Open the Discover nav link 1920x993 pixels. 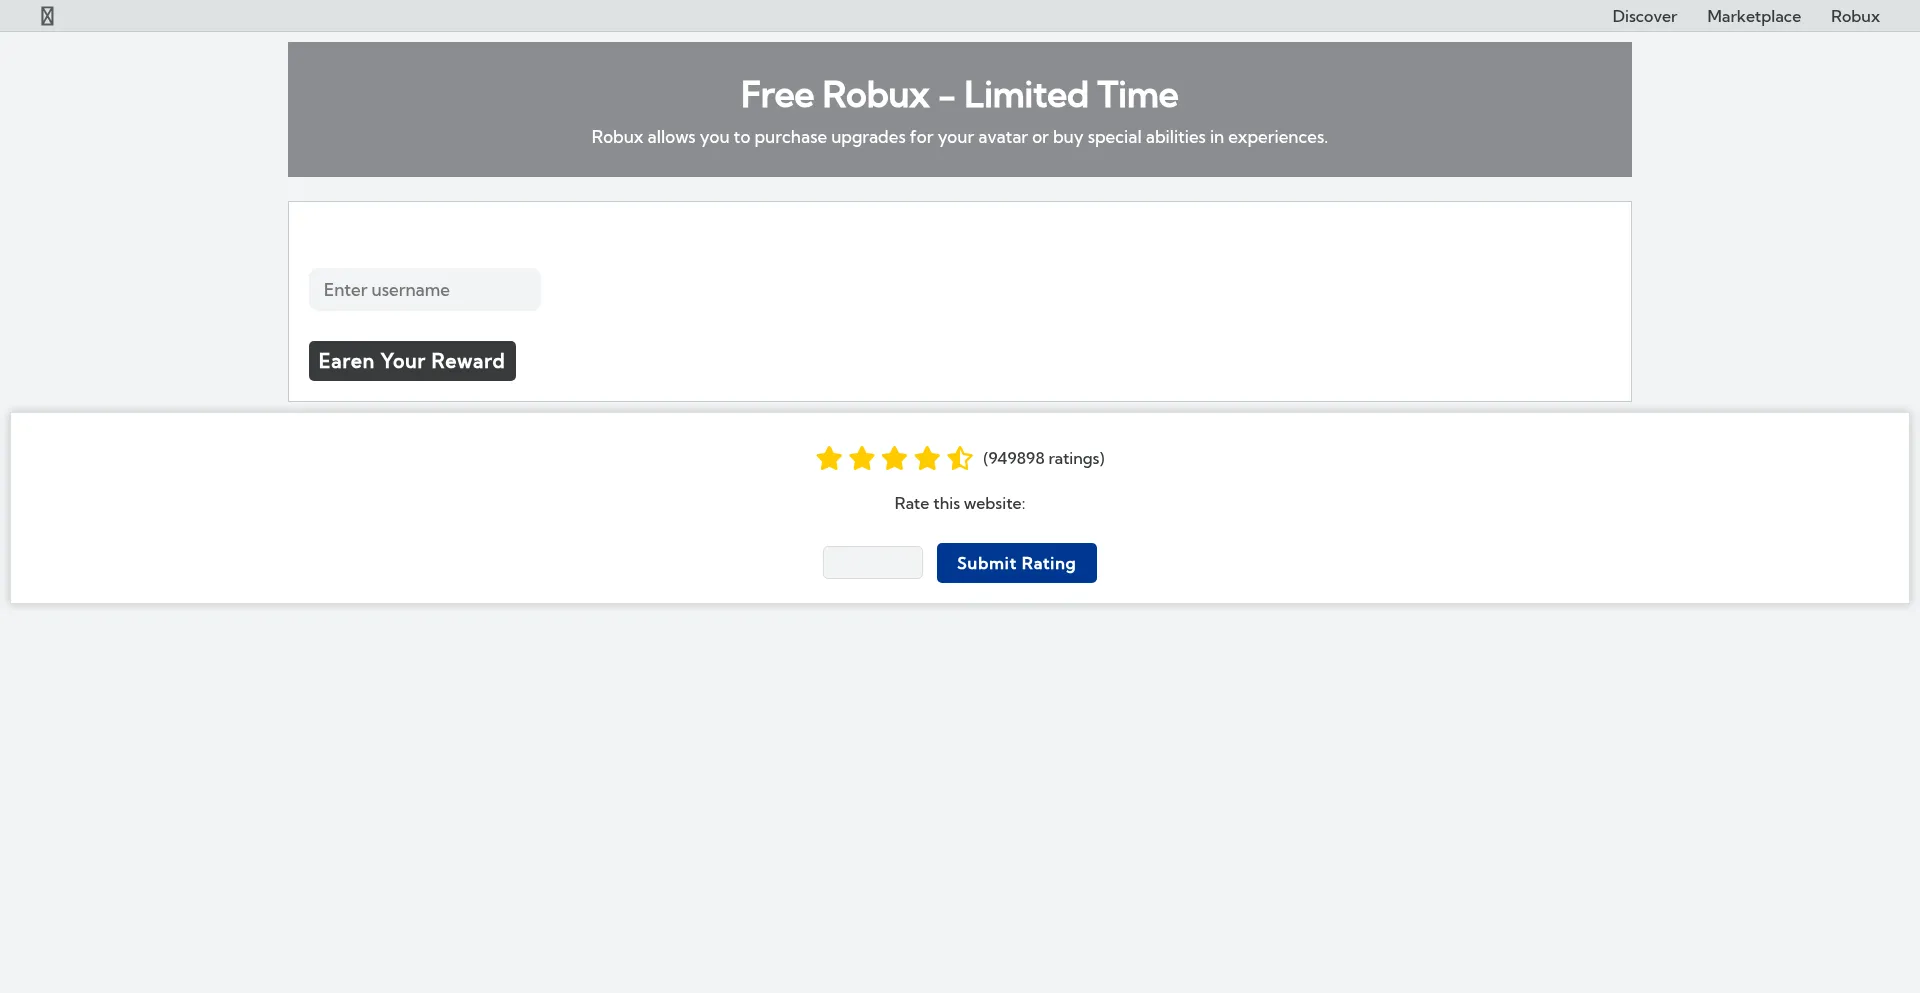point(1644,16)
